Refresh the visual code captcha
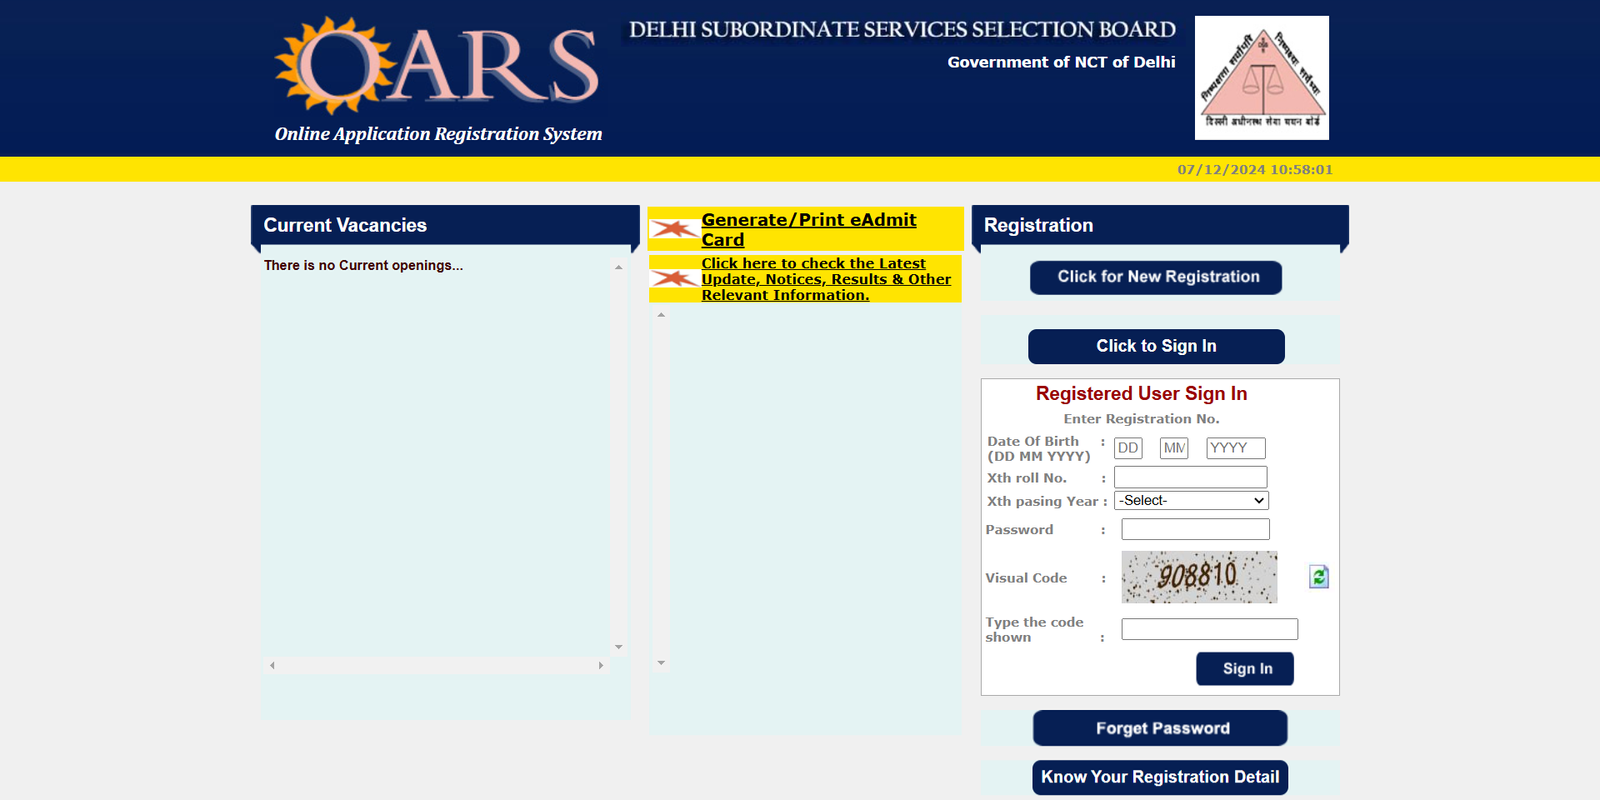Image resolution: width=1600 pixels, height=800 pixels. (x=1319, y=577)
